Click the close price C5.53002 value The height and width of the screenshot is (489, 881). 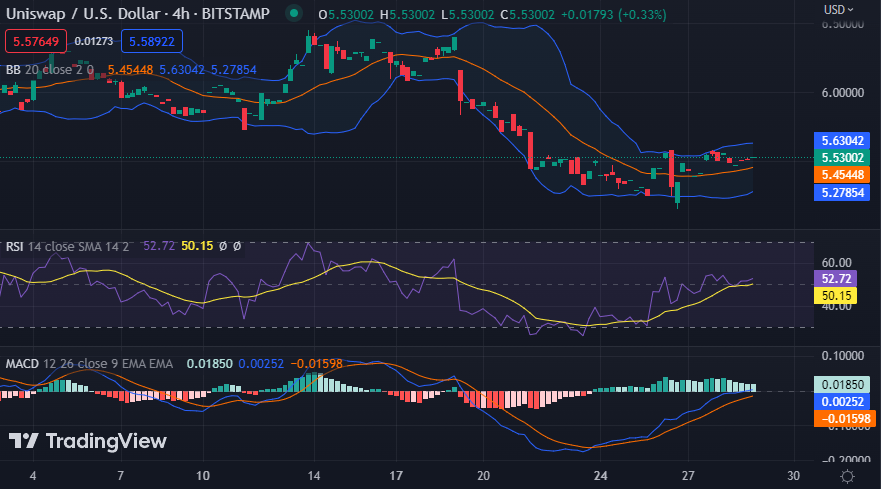(x=528, y=15)
